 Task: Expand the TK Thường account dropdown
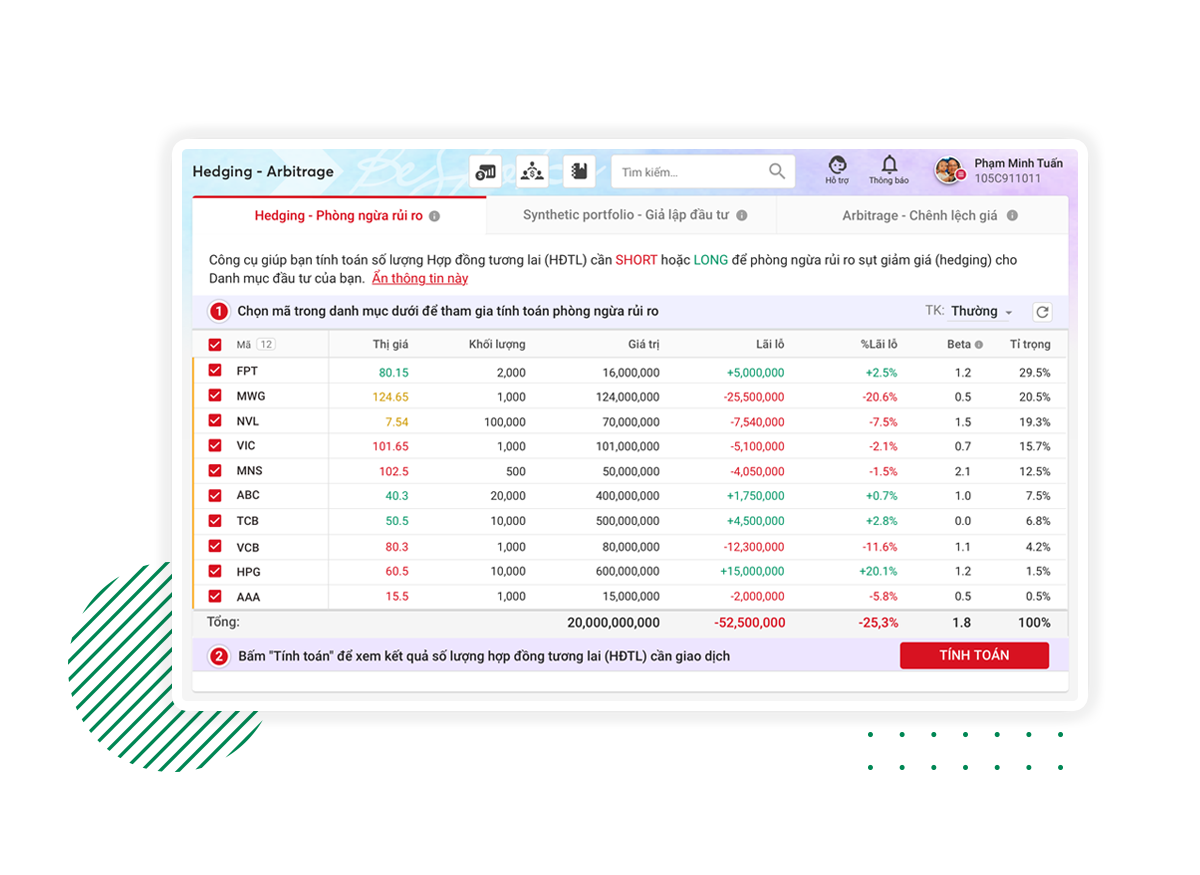(x=981, y=312)
